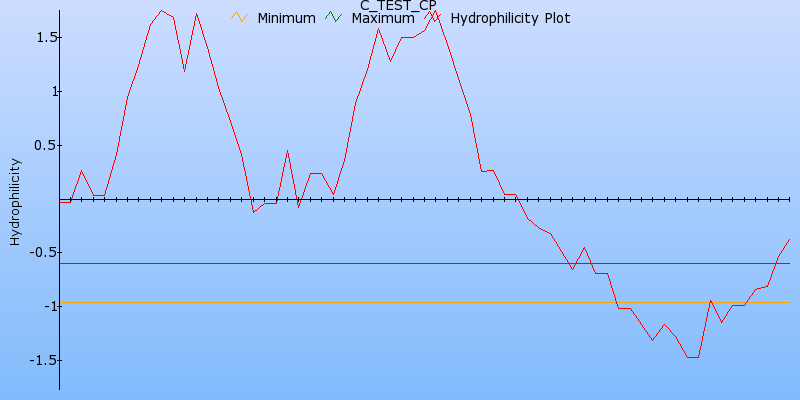Click the horizontal zero axis with tick marks
The width and height of the screenshot is (800, 400).
(x=400, y=199)
